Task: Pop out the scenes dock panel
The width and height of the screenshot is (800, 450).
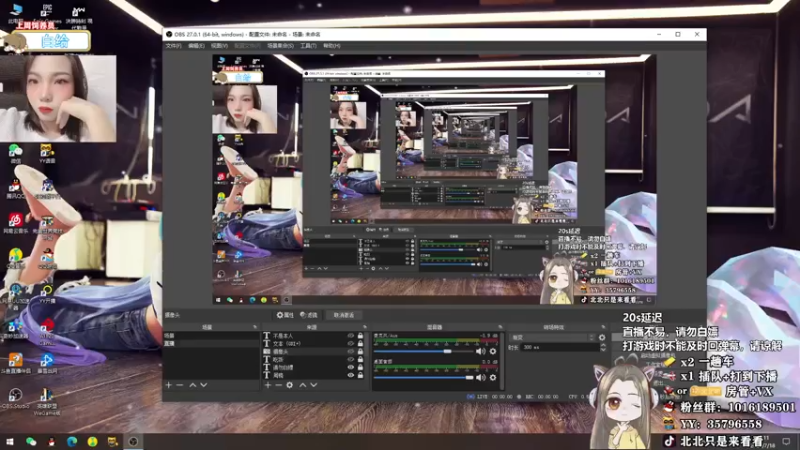Action: (255, 327)
